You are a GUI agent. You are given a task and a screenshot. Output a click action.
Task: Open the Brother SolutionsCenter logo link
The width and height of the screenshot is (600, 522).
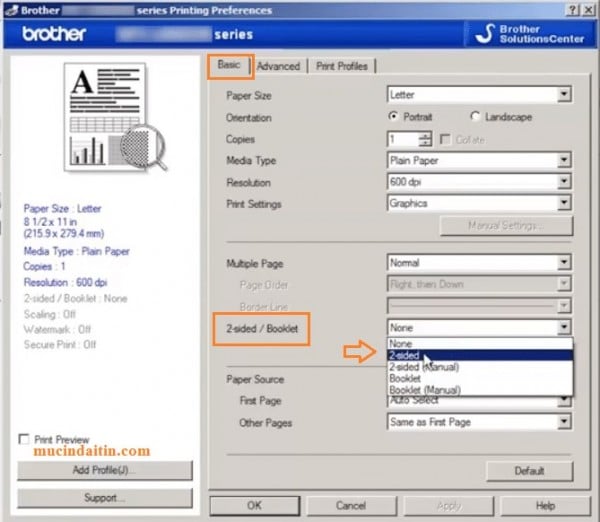[x=530, y=34]
